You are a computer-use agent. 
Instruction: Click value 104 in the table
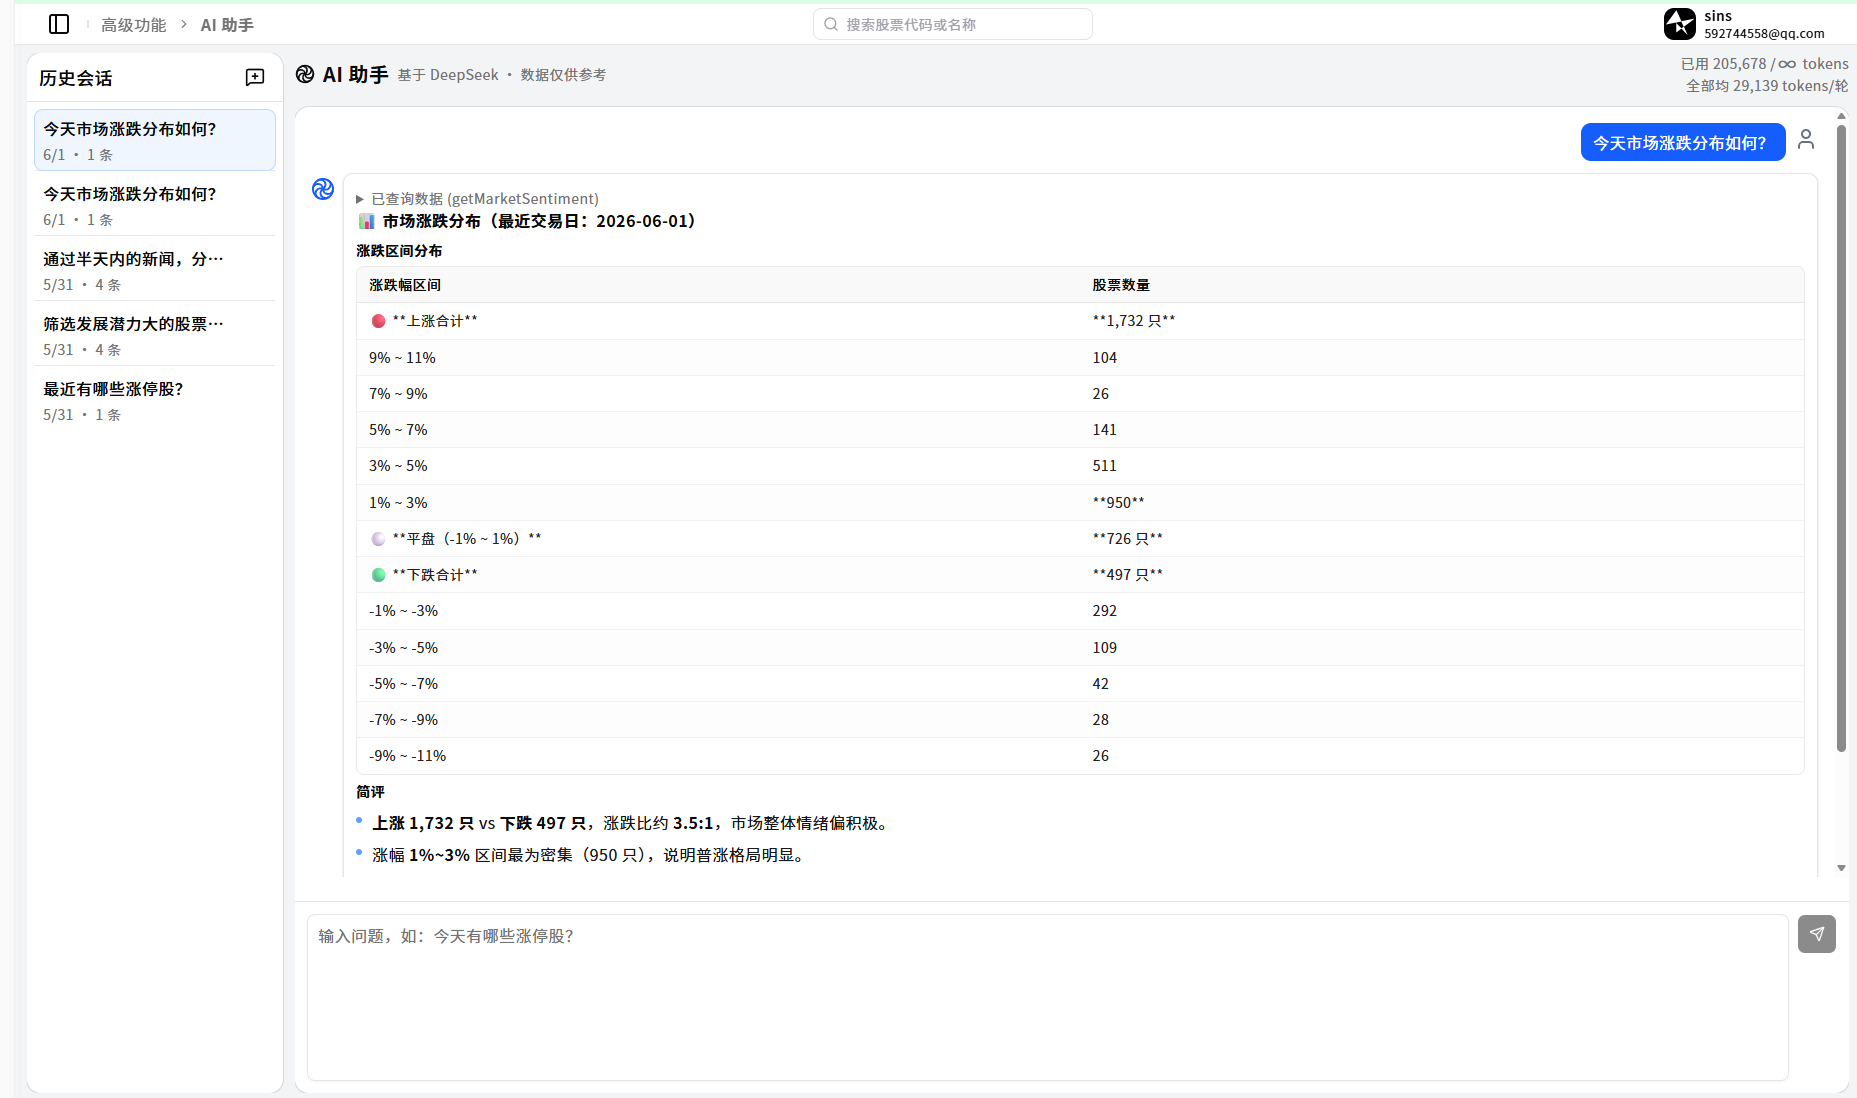[x=1104, y=358]
